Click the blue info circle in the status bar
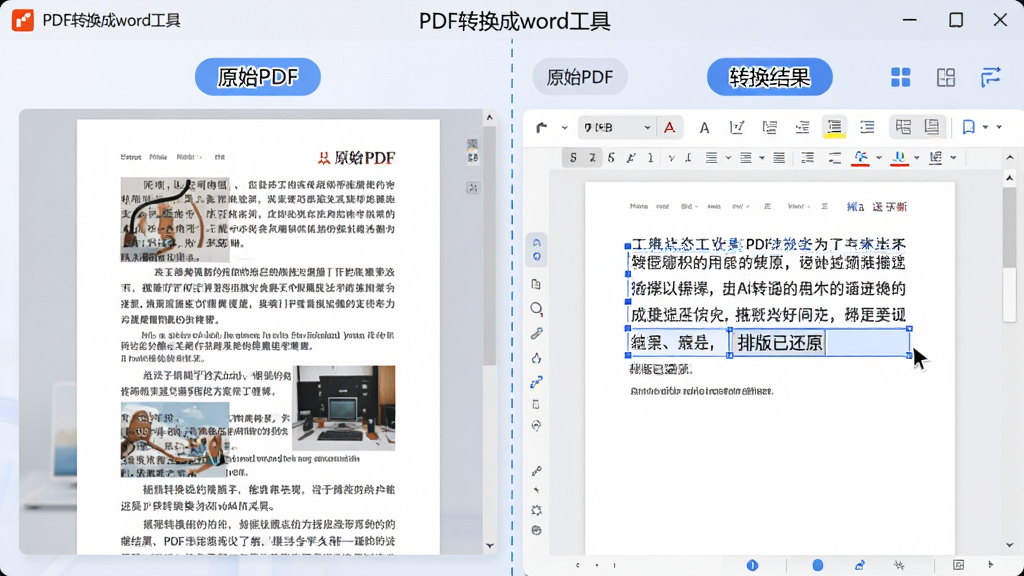The height and width of the screenshot is (576, 1024). pyautogui.click(x=752, y=565)
